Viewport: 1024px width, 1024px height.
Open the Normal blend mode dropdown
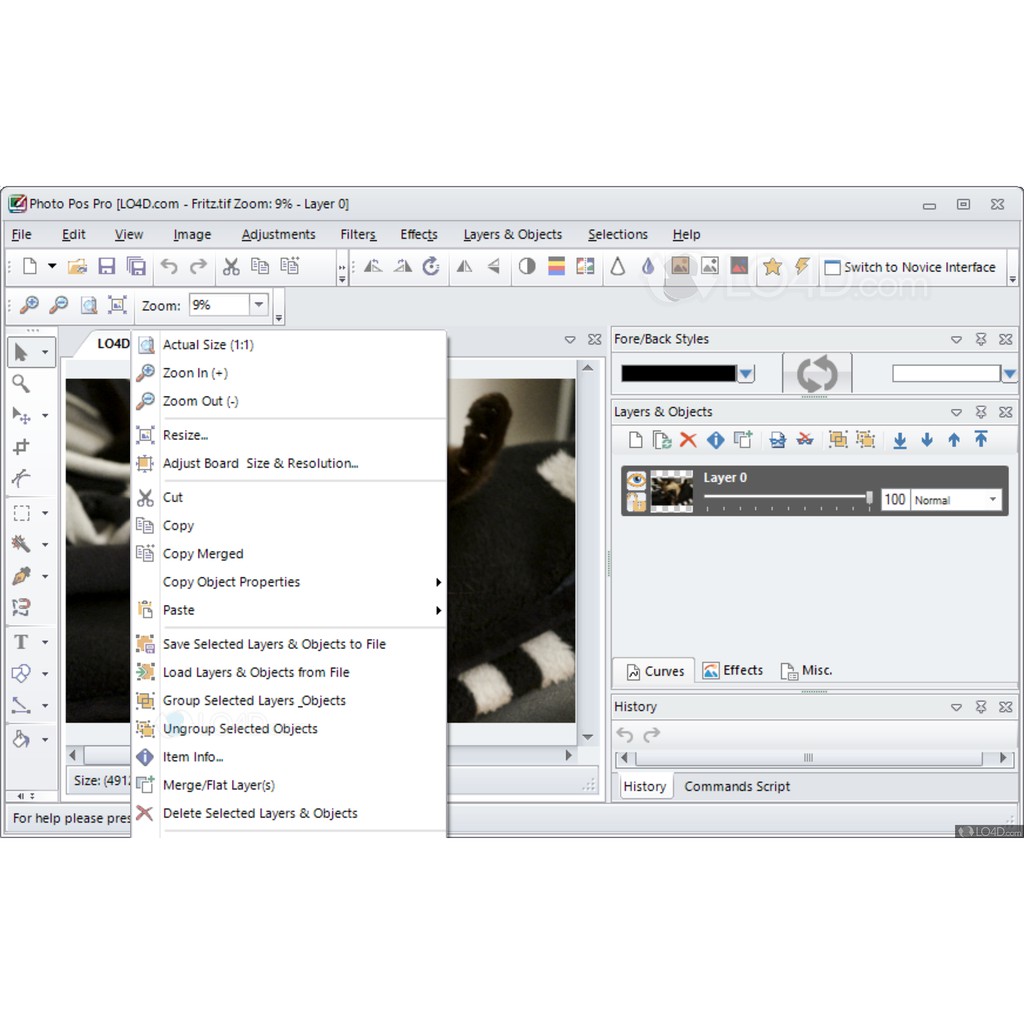992,500
